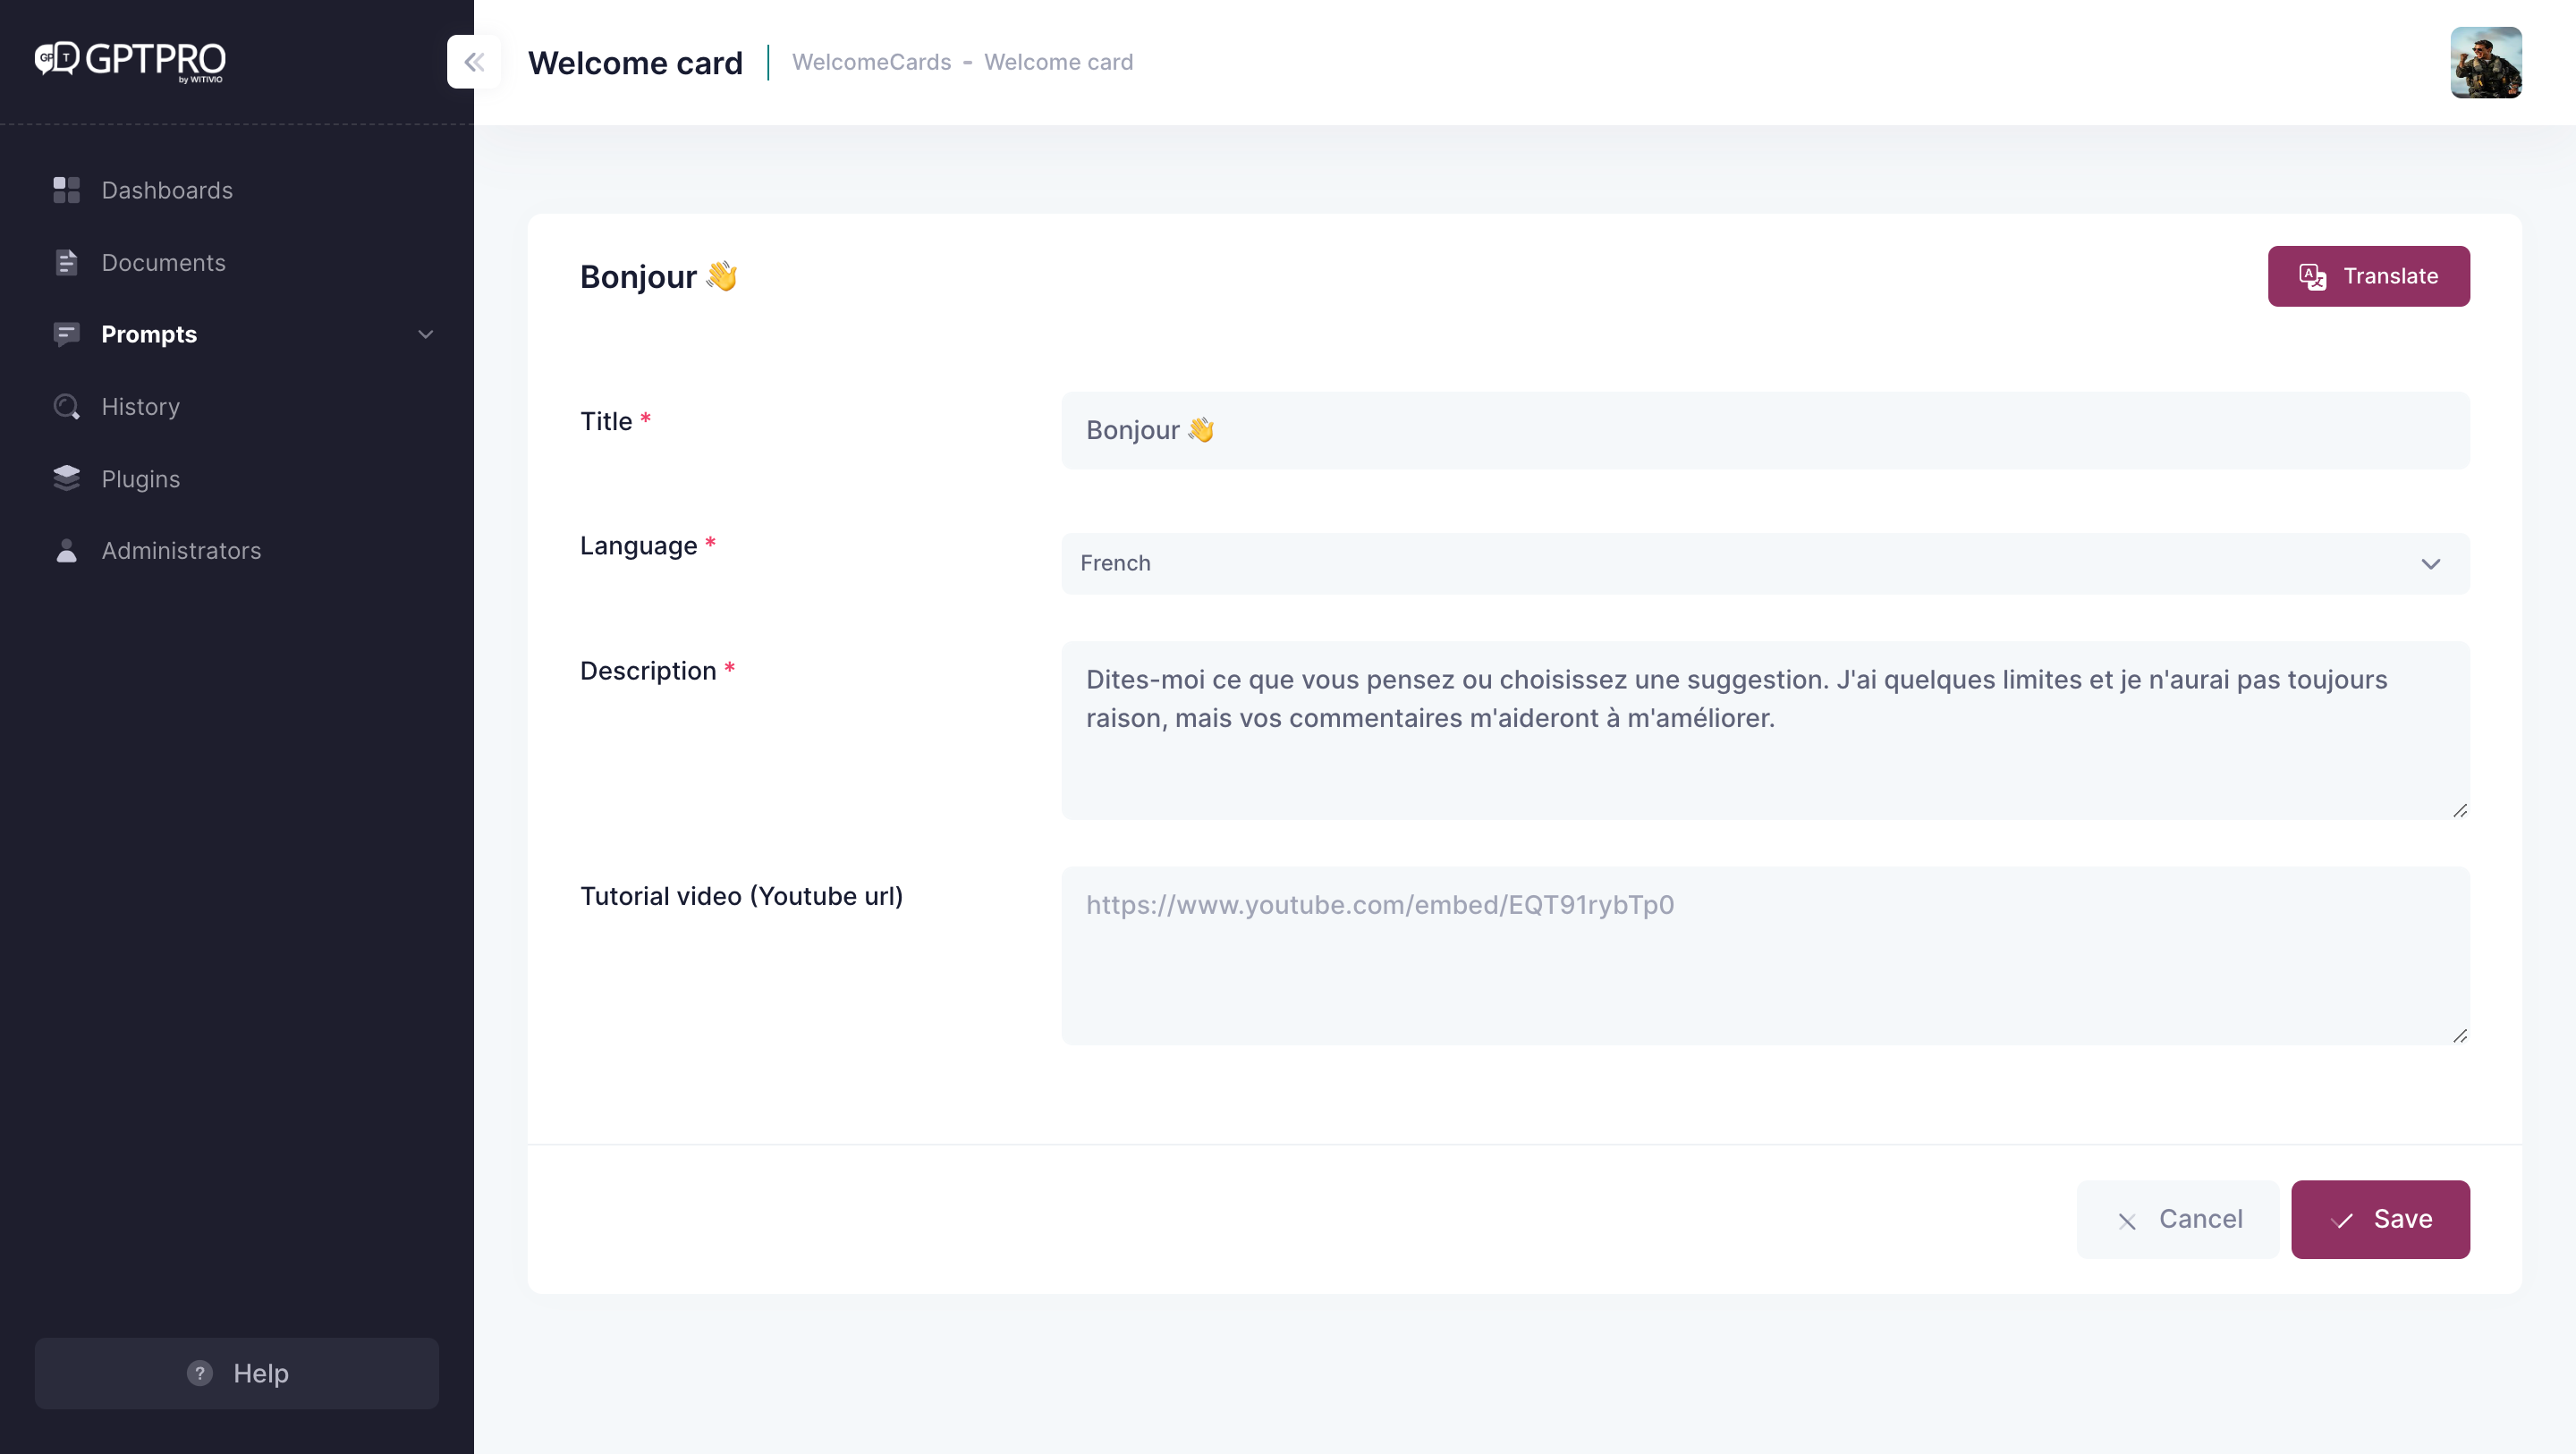Cancel editing the welcome card

pos(2177,1219)
